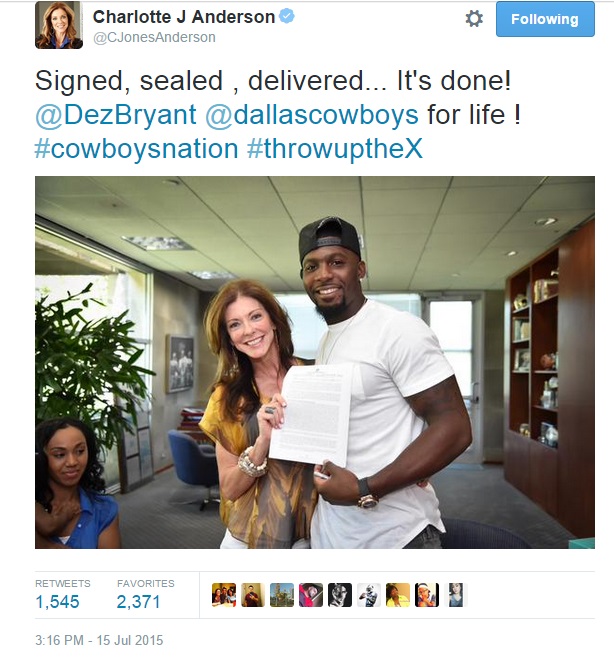614x658 pixels.
Task: Open the @CJonesAnderson handle
Action: (x=154, y=37)
